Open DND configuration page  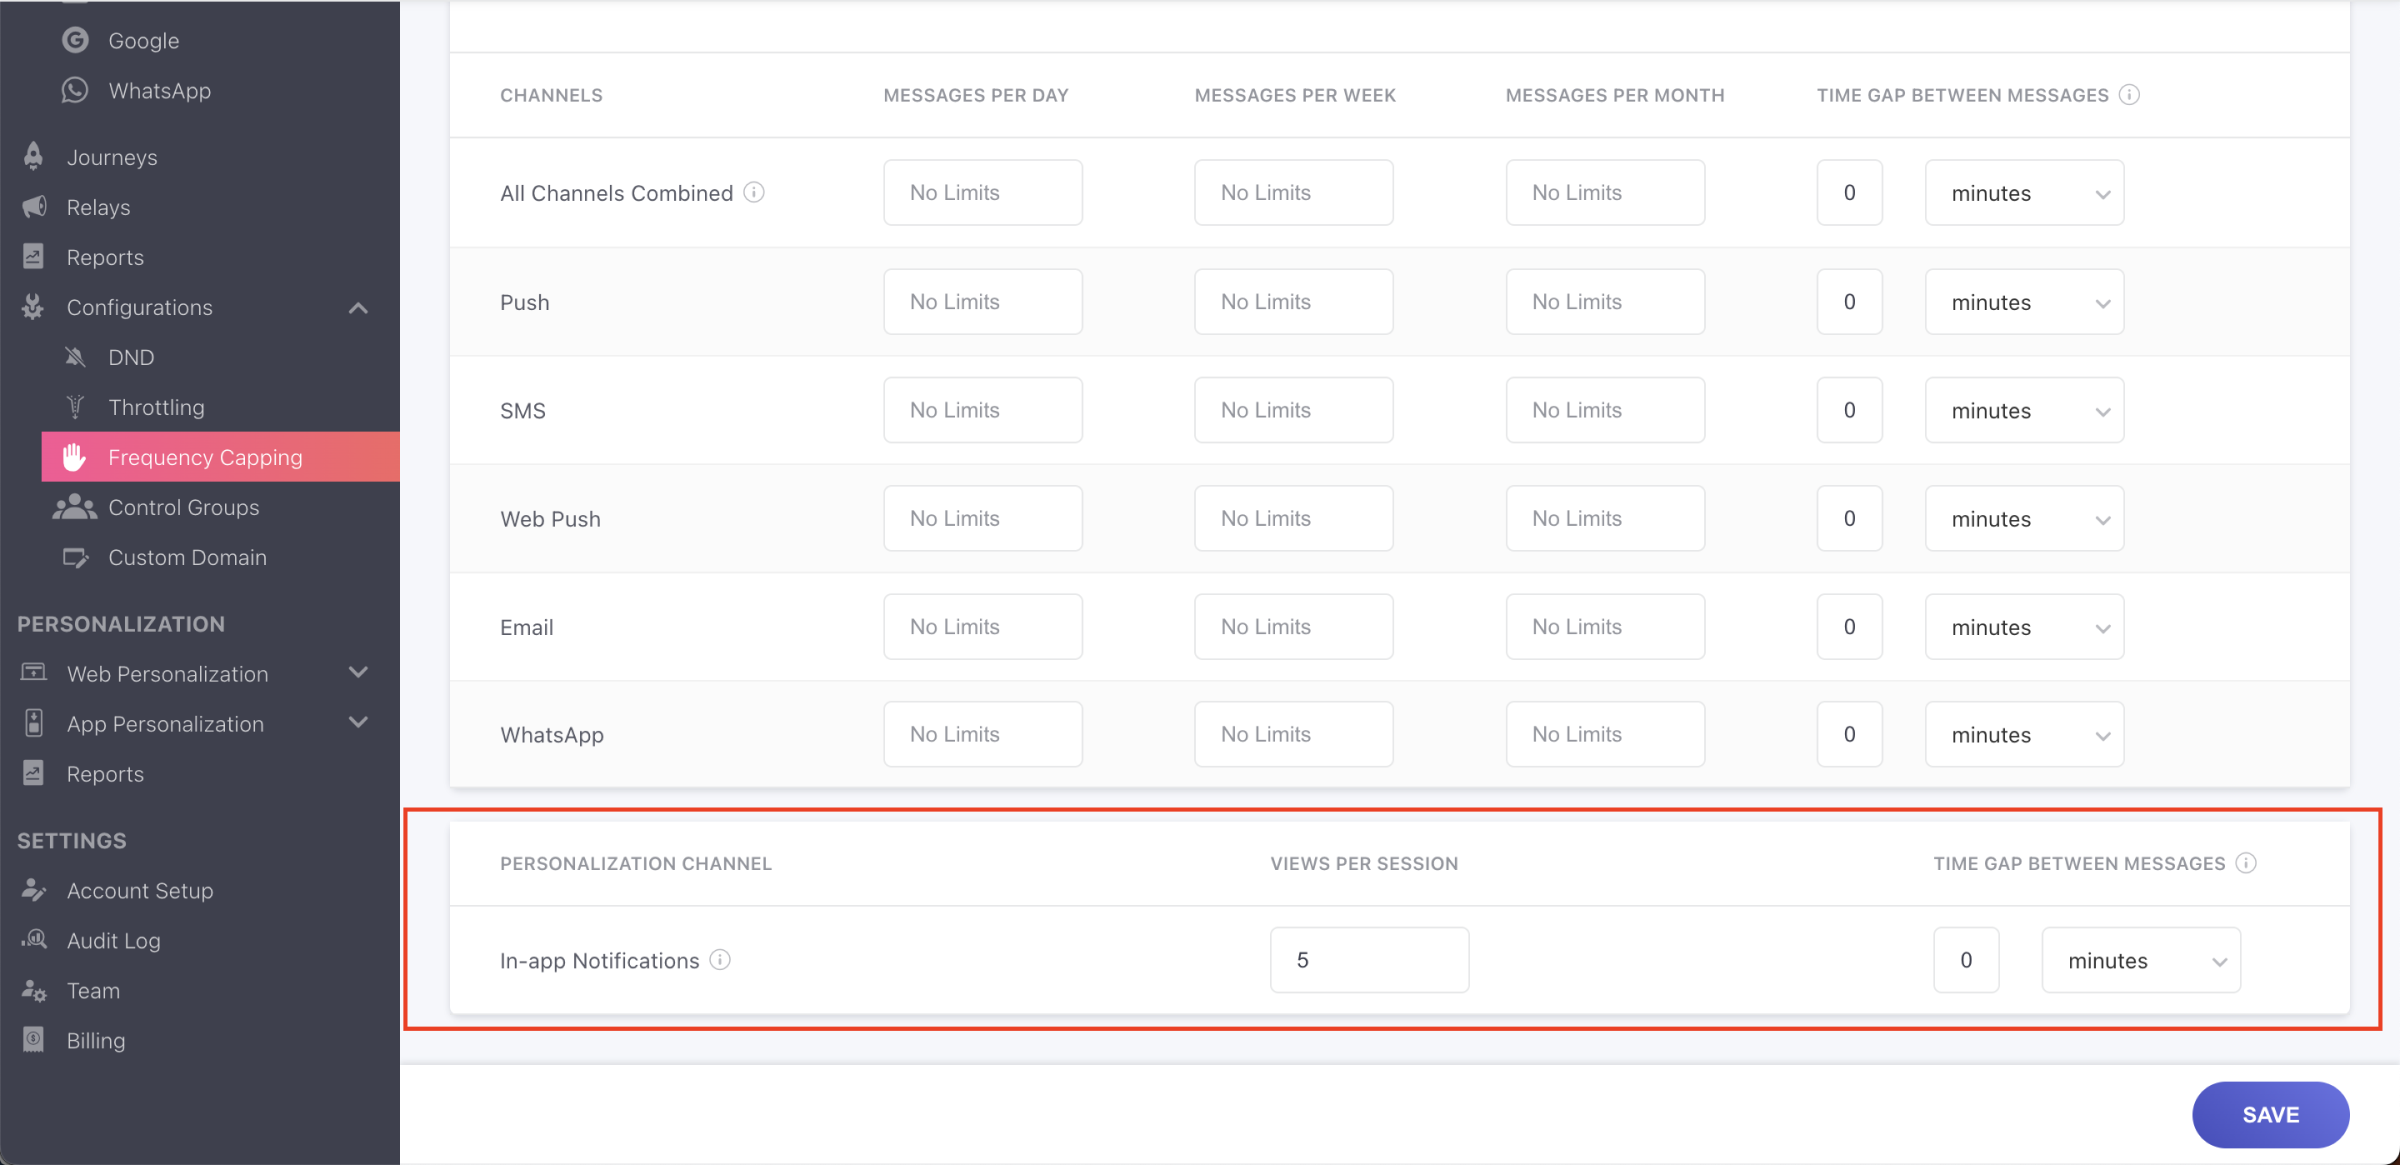pos(130,357)
